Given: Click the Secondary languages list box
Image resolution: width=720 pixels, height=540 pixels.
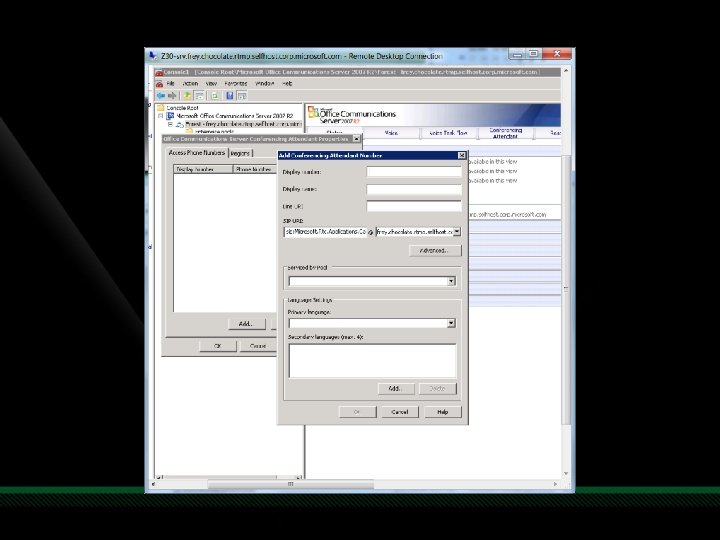Looking at the screenshot, I should [x=372, y=361].
